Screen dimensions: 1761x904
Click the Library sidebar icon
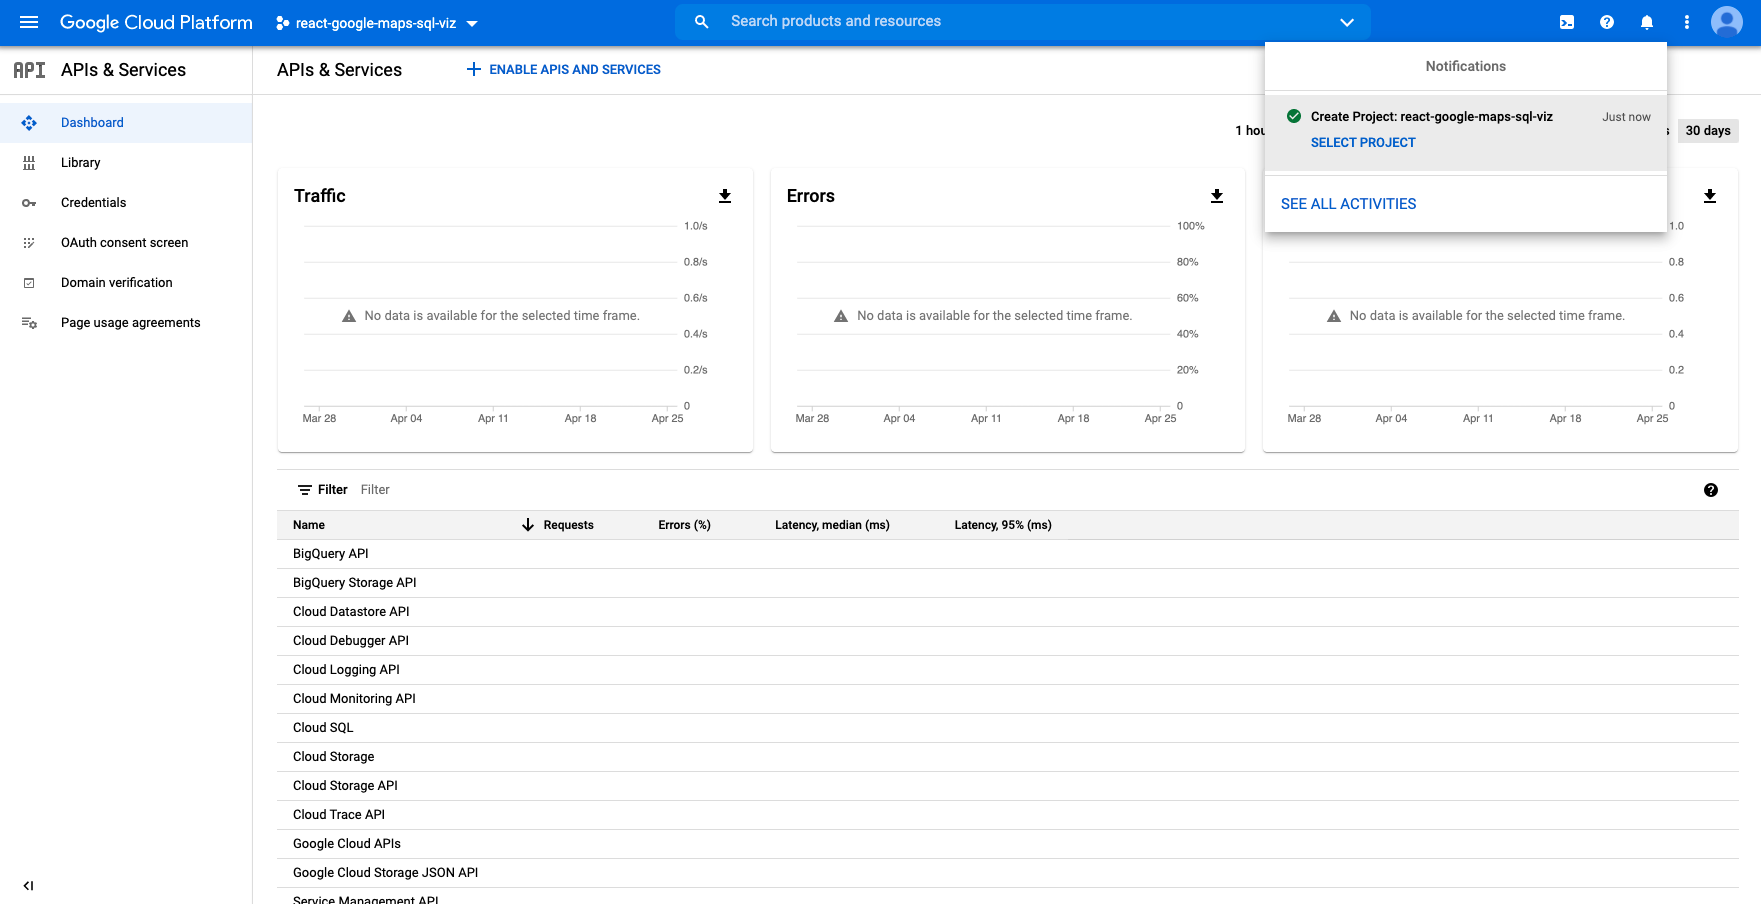[29, 163]
